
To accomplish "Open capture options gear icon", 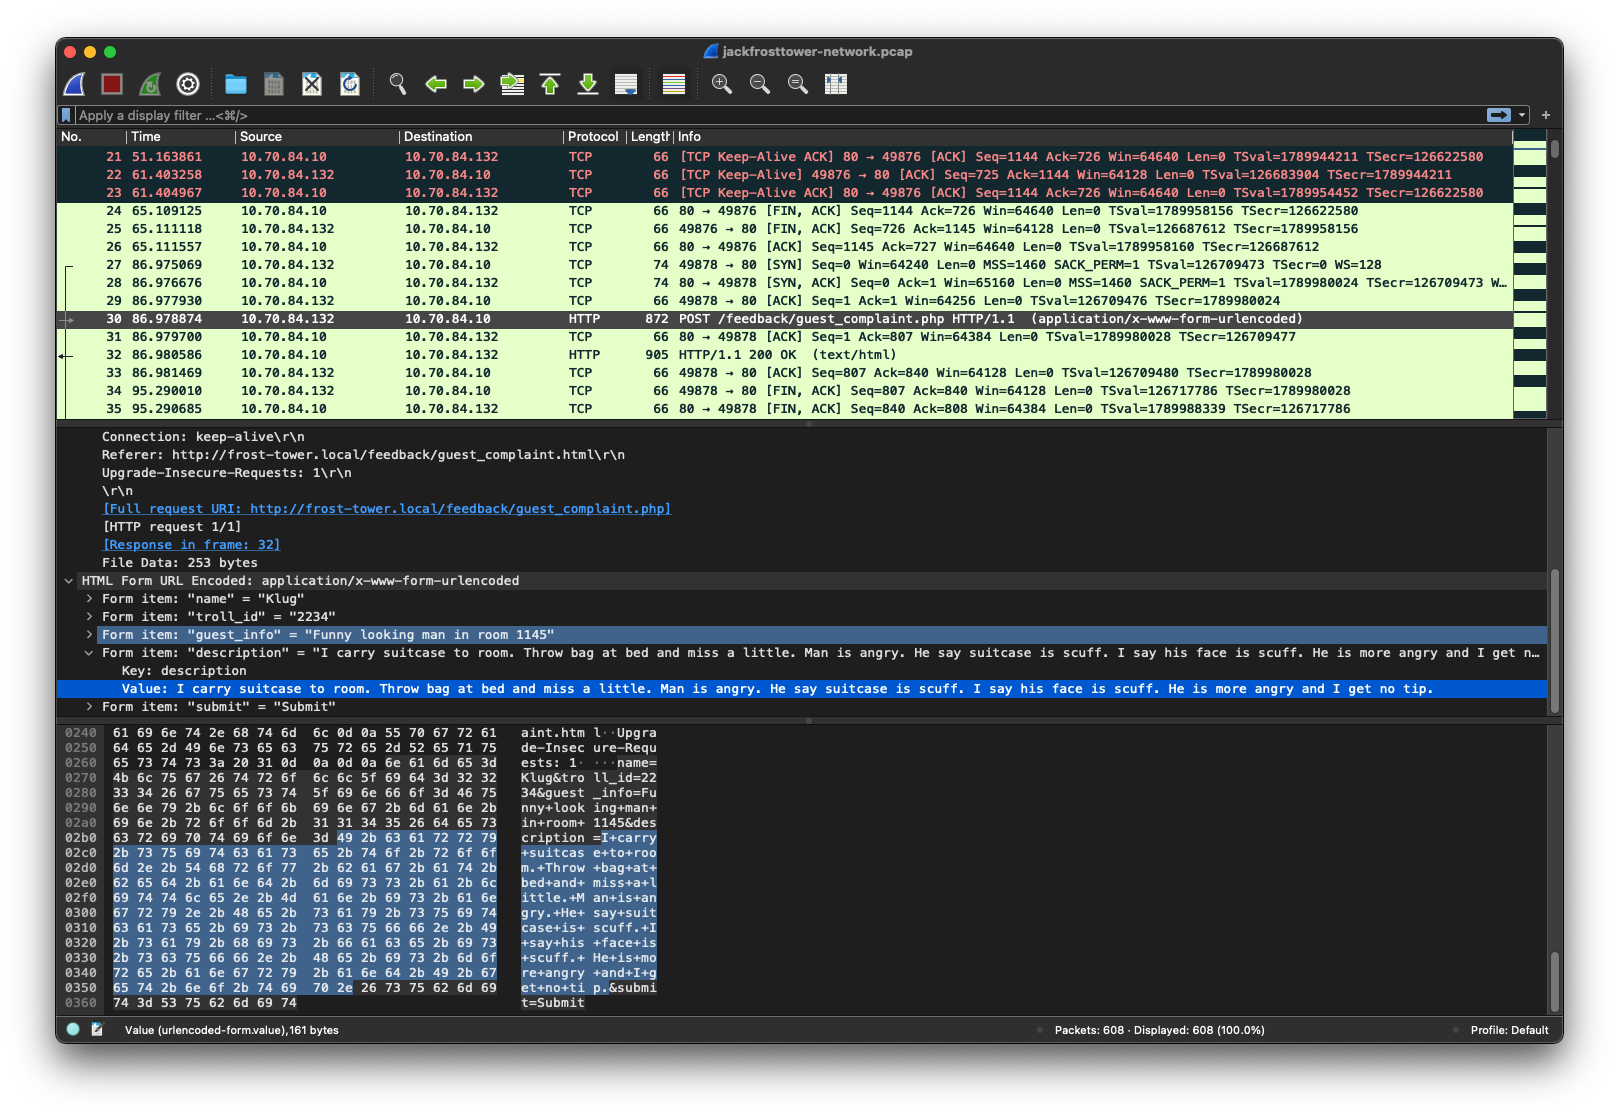I will click(188, 84).
